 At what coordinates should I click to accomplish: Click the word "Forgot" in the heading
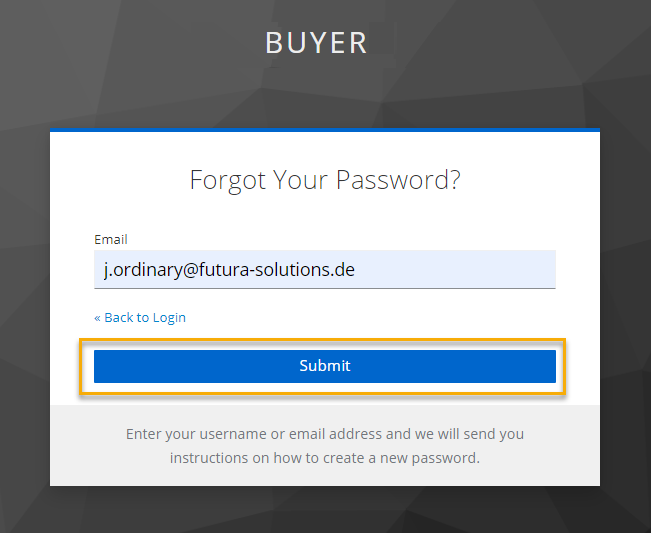pyautogui.click(x=228, y=180)
